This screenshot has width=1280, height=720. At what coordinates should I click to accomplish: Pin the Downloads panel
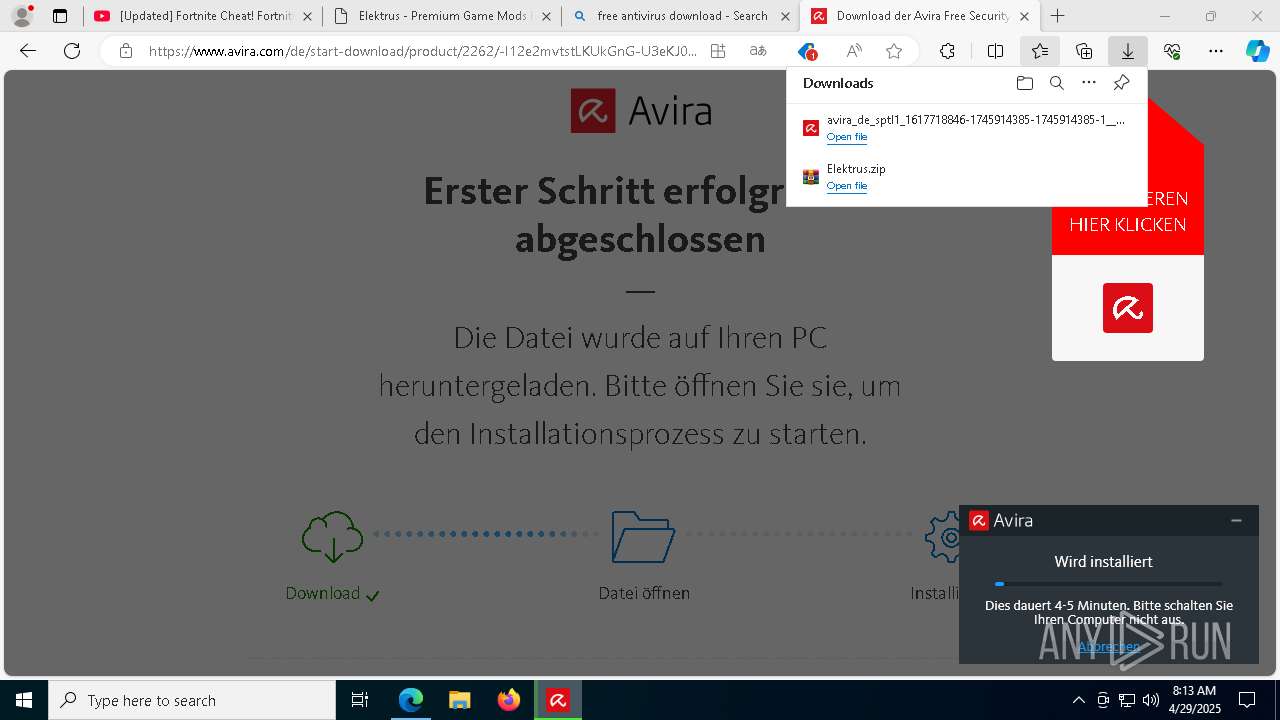(x=1121, y=83)
